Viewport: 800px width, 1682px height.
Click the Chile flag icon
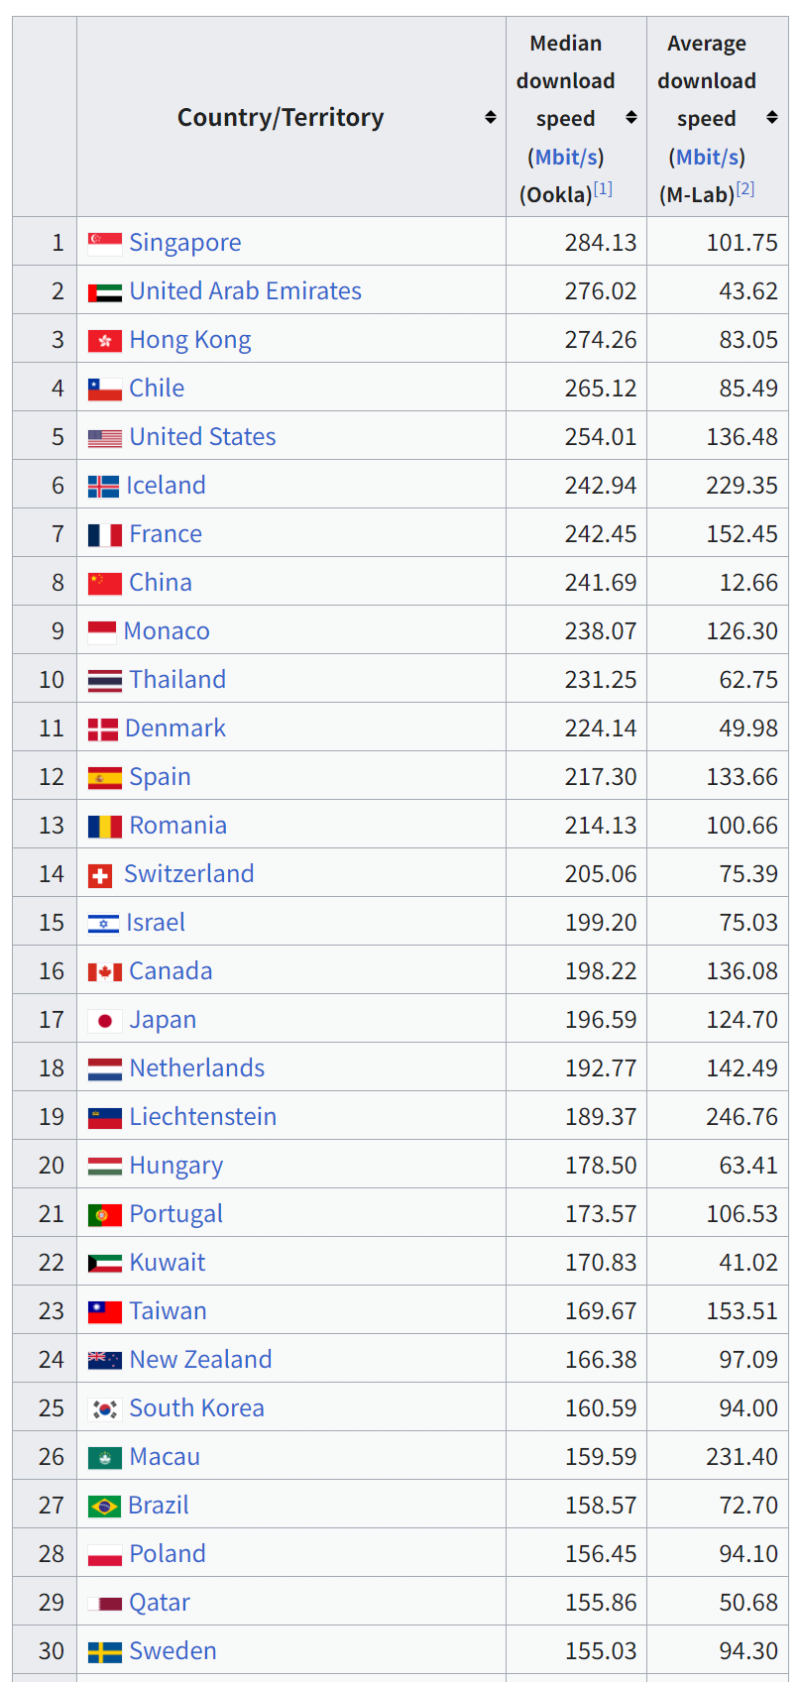[105, 388]
